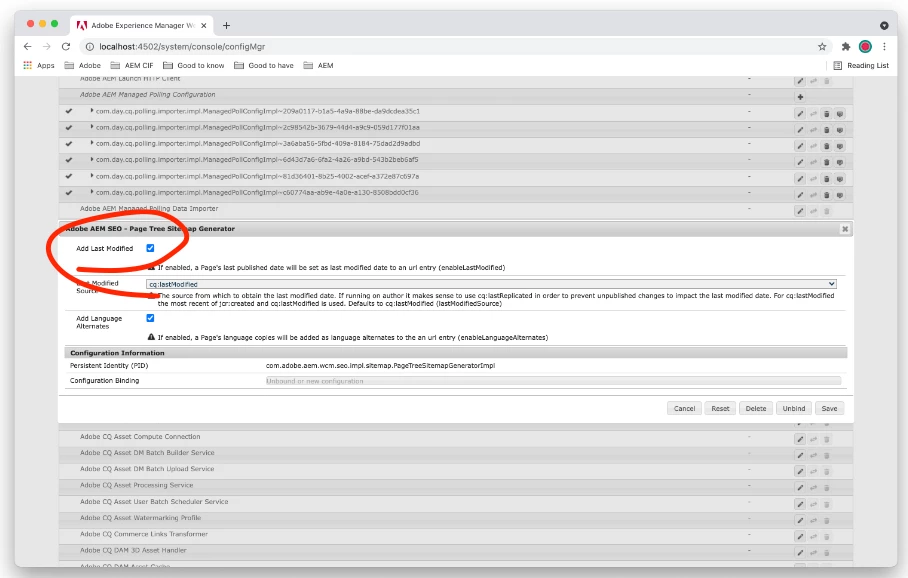Screen dimensions: 908x578
Task: Open Last Modified Source dropdown cq:lastModified
Action: 491,284
